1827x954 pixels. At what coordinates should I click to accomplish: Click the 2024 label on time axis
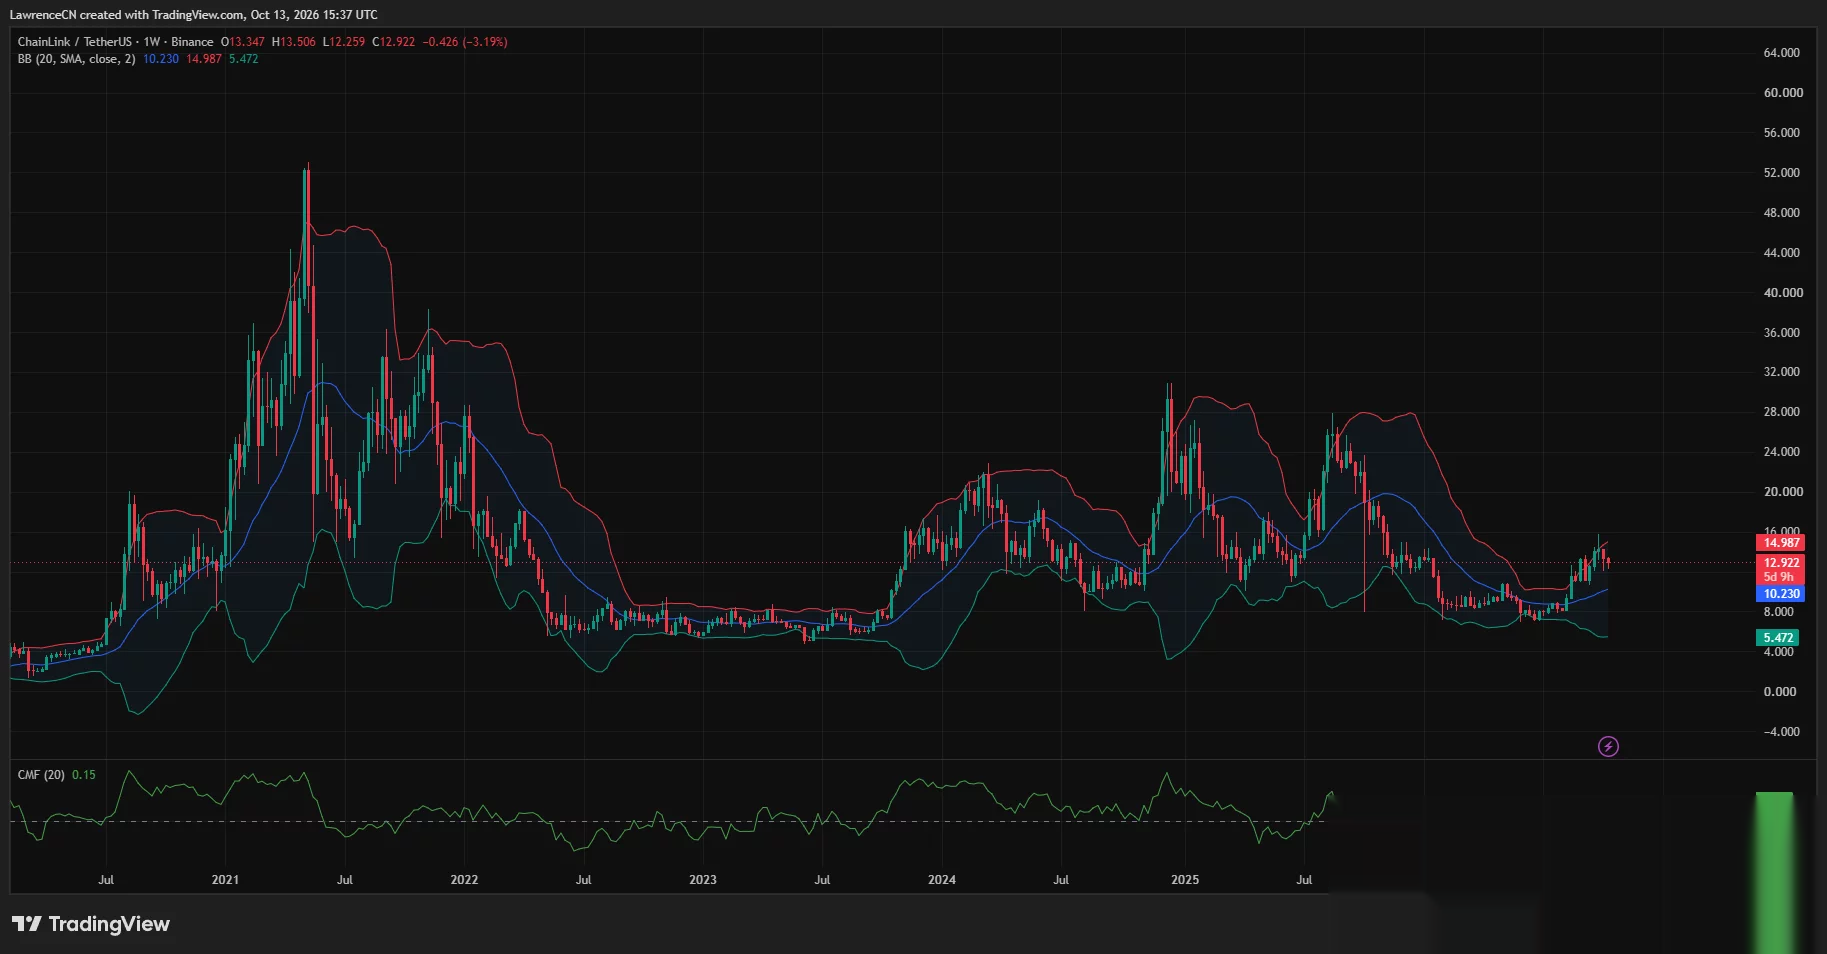(942, 880)
